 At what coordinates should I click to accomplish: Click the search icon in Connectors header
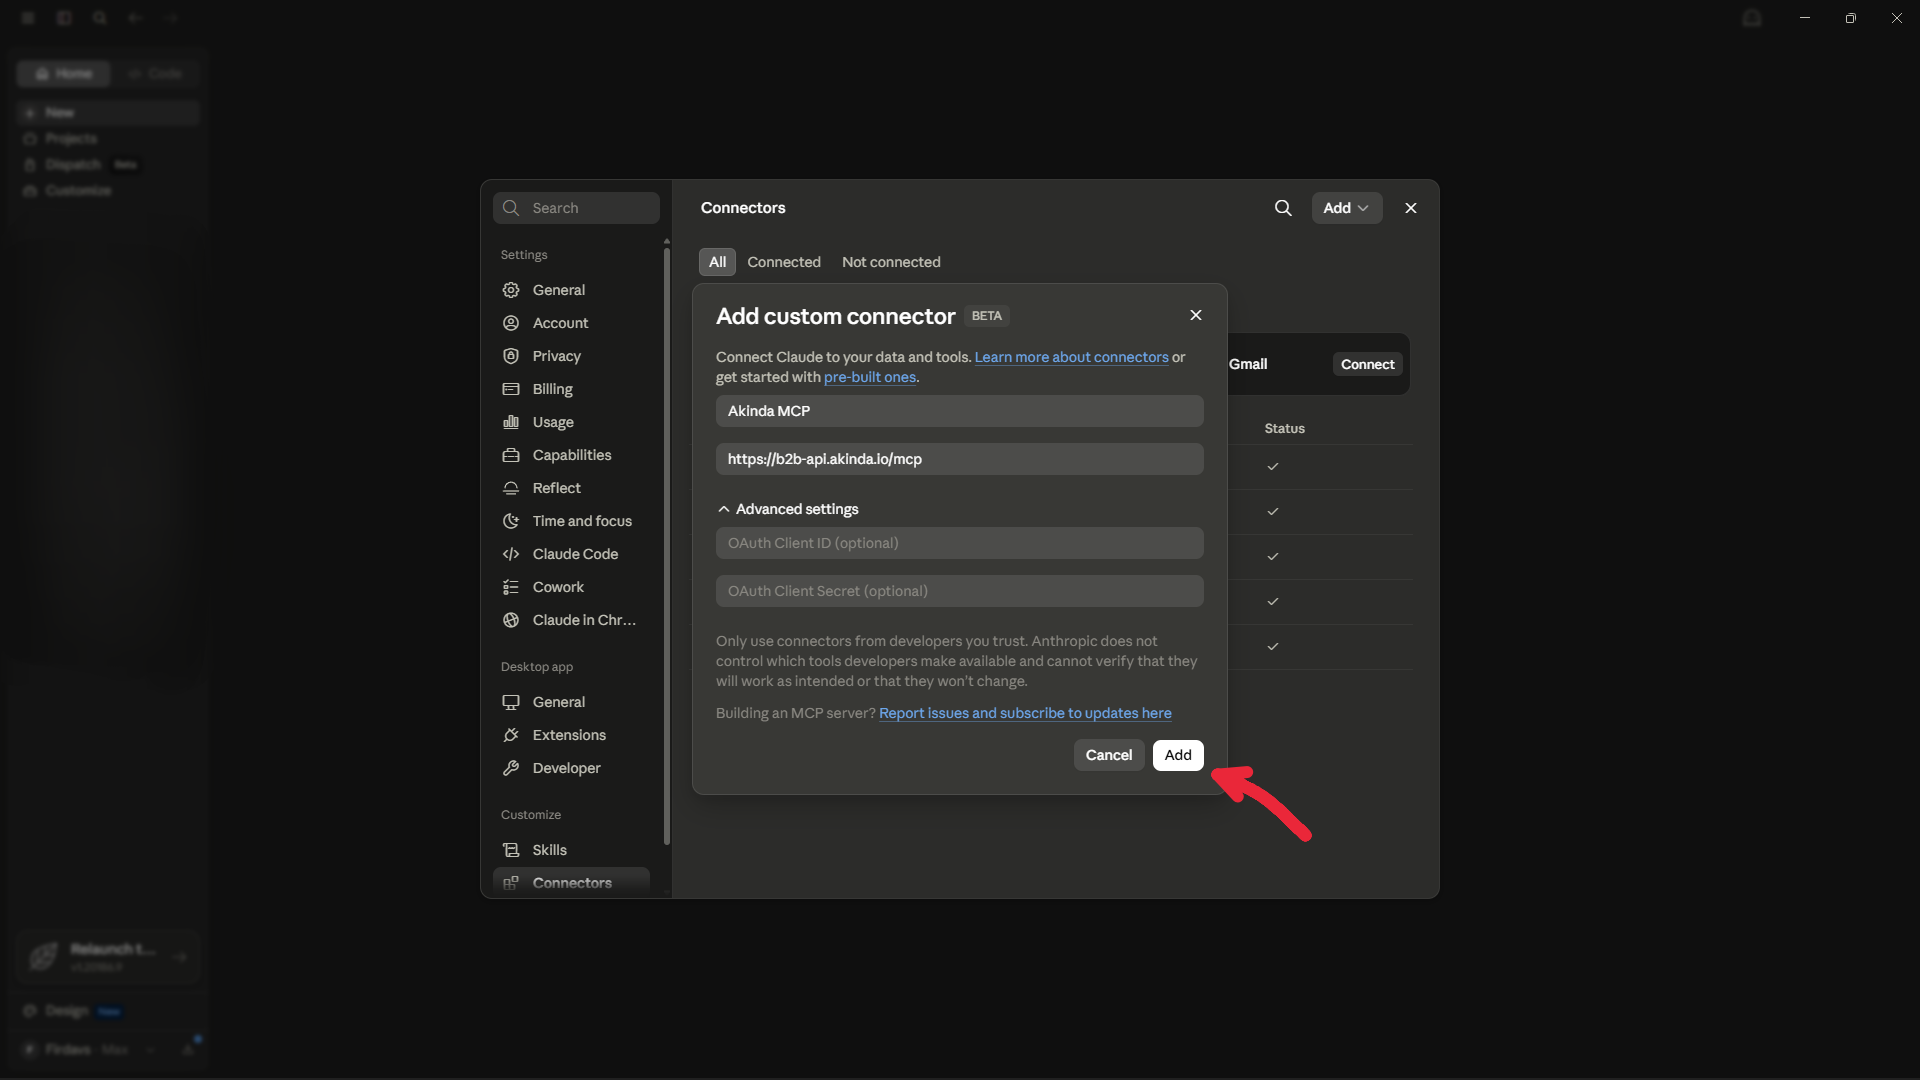point(1282,208)
